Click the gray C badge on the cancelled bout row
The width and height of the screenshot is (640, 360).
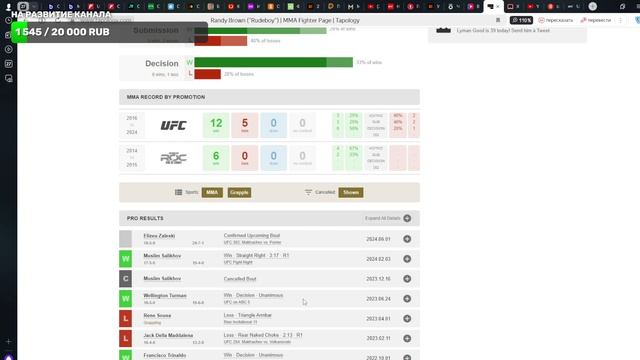pos(125,279)
